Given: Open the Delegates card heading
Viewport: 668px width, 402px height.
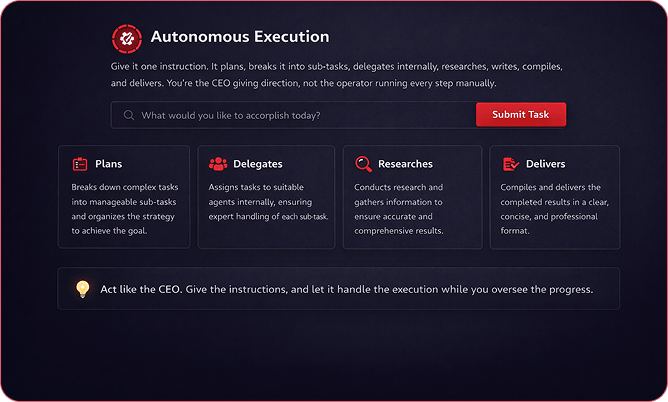Looking at the screenshot, I should (257, 164).
